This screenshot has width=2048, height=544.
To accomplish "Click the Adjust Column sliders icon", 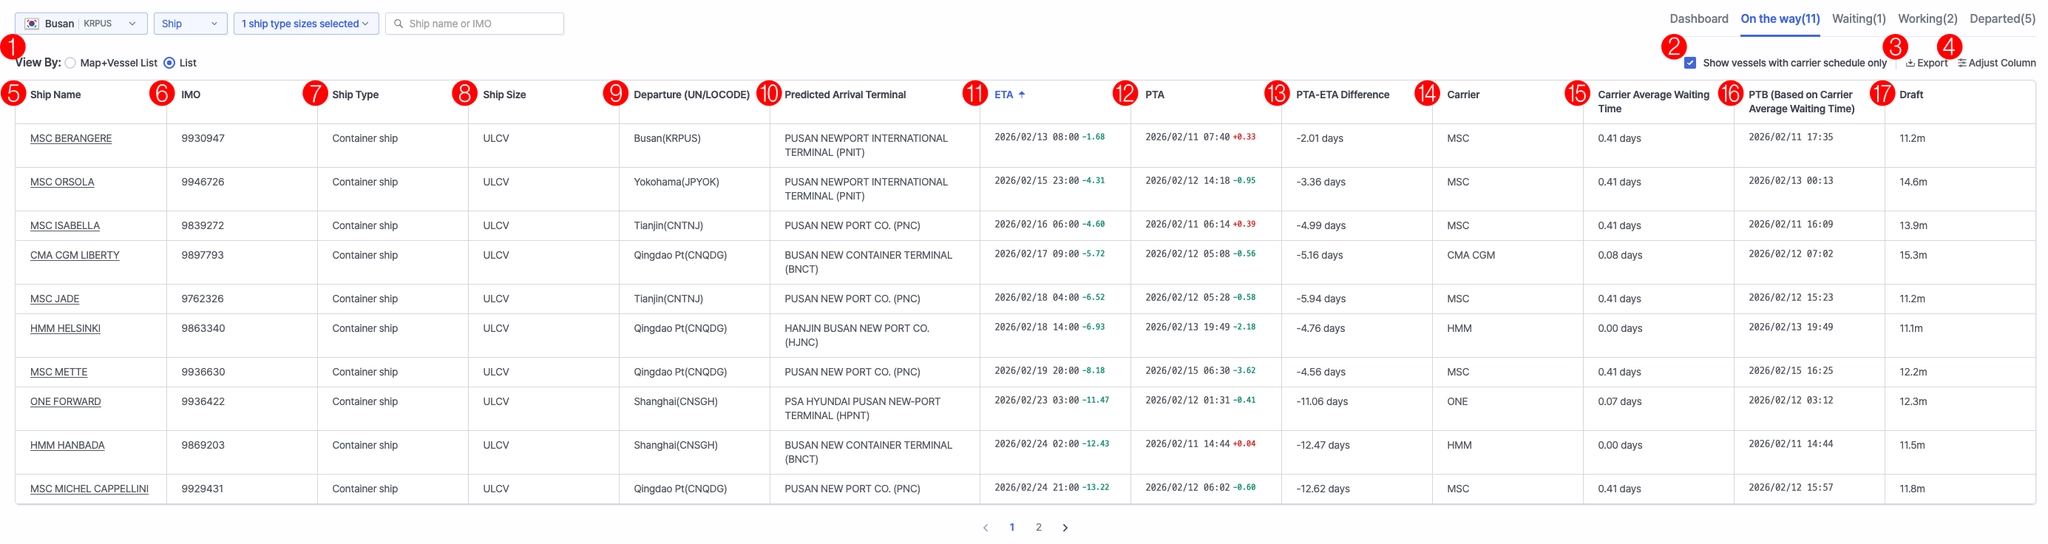I will (x=1962, y=63).
